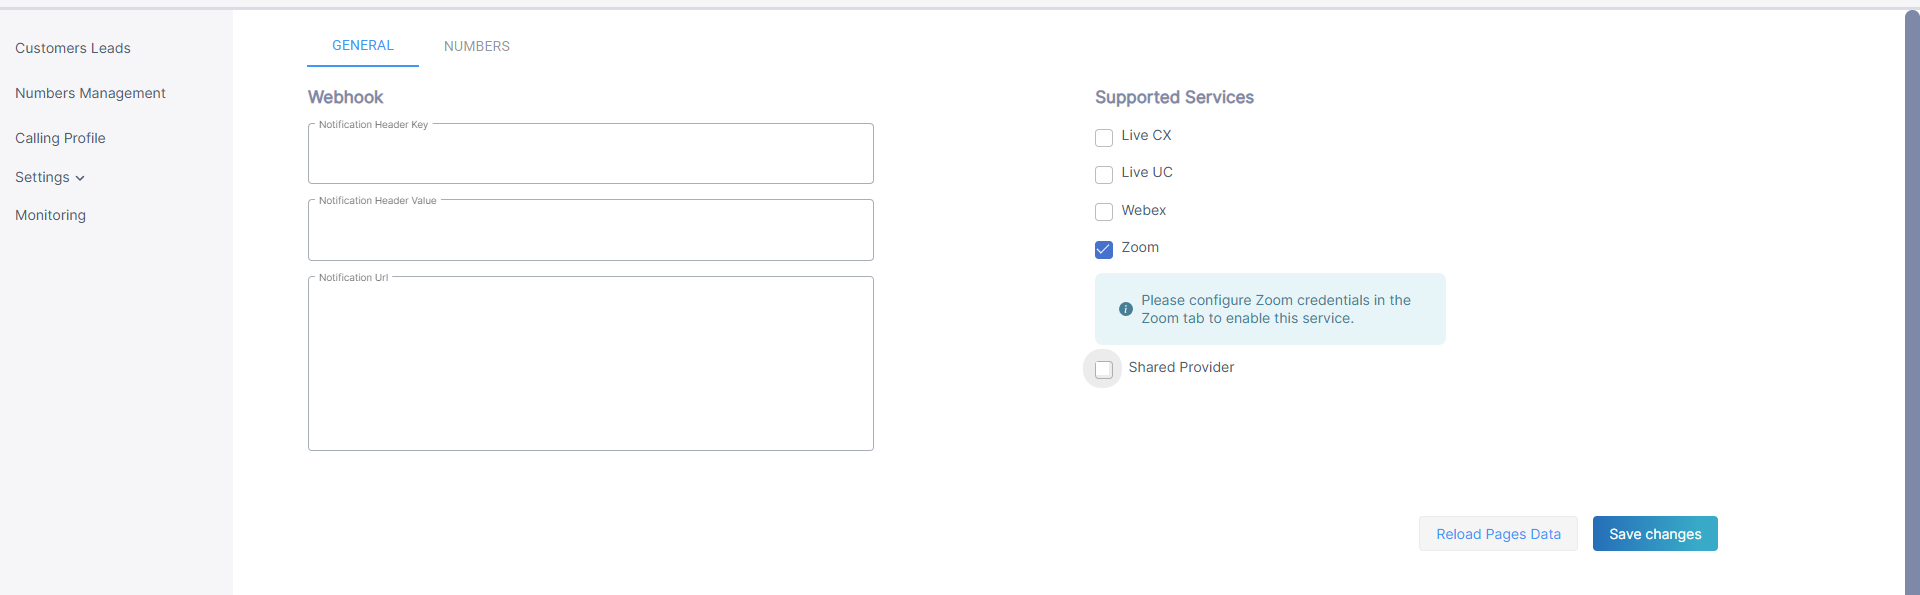1920x595 pixels.
Task: Switch to the NUMBERS tab
Action: click(476, 46)
